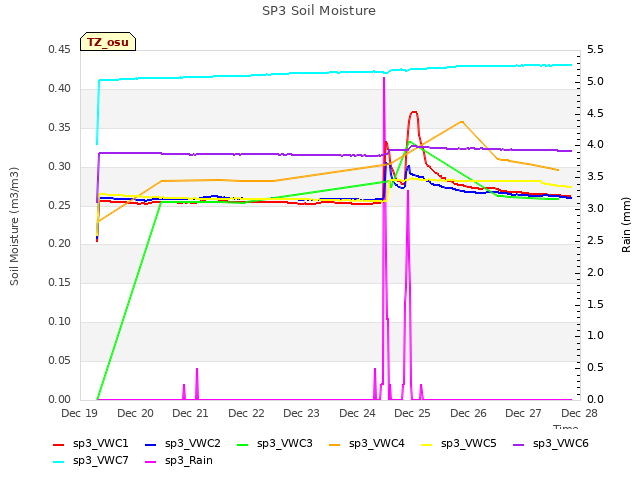
Task: Select the sp3_Rain legend entry
Action: tap(179, 461)
